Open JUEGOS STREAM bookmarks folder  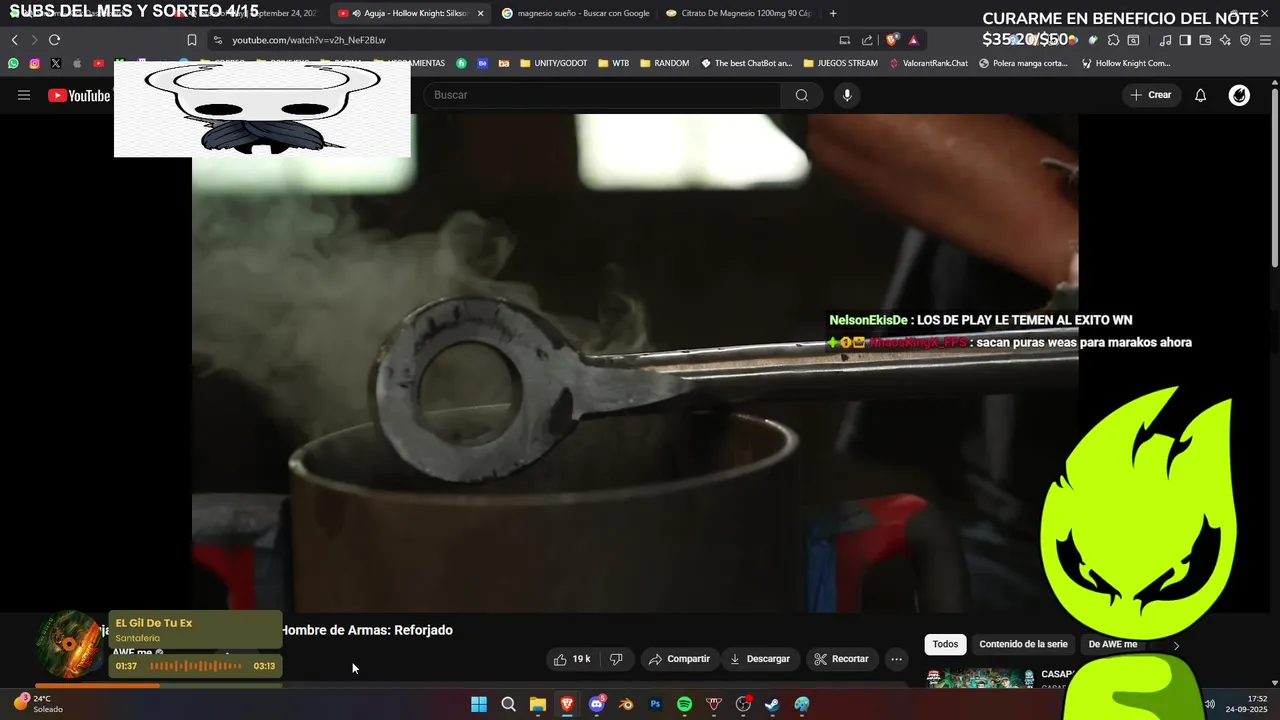pyautogui.click(x=840, y=63)
